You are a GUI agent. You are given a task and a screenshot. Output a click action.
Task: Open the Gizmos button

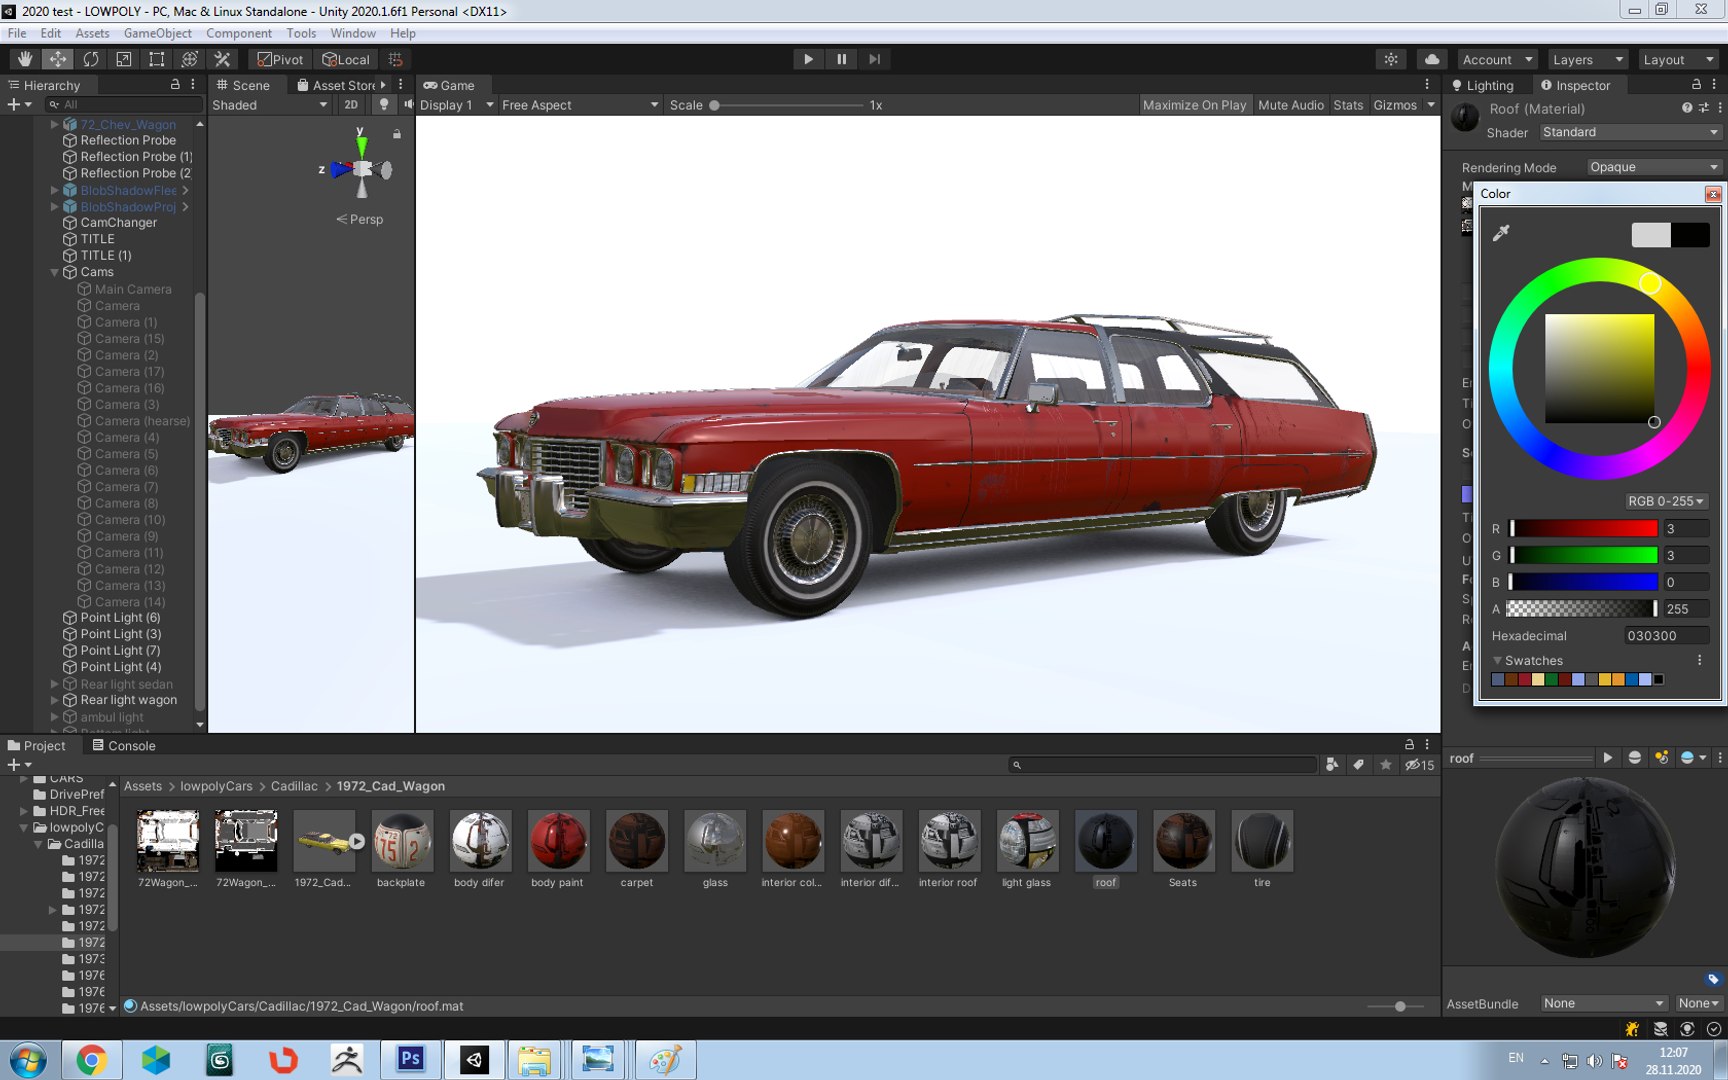(1395, 105)
